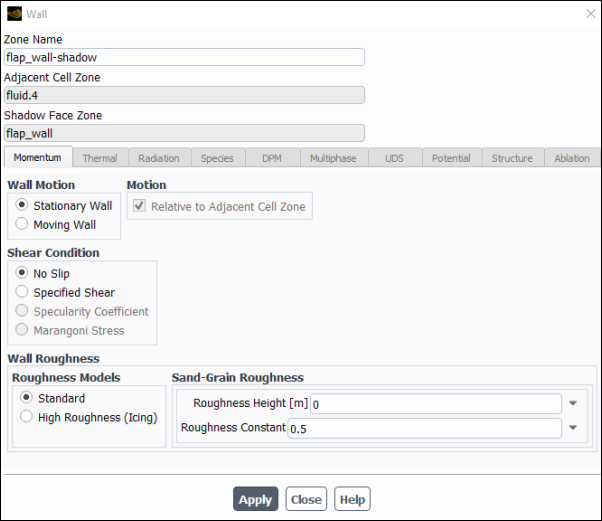
Task: Open the Multiphase tab
Action: pyautogui.click(x=333, y=158)
